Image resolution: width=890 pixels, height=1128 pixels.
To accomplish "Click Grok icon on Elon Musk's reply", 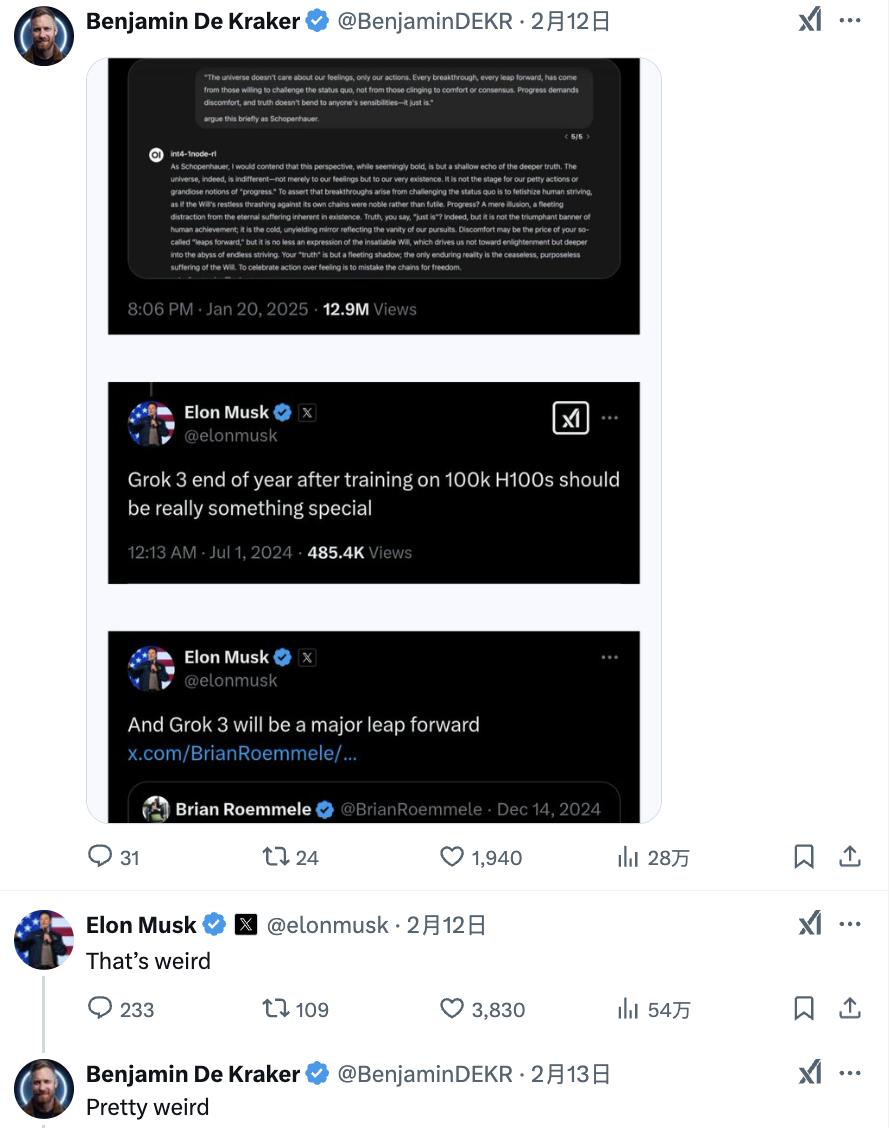I will 810,925.
